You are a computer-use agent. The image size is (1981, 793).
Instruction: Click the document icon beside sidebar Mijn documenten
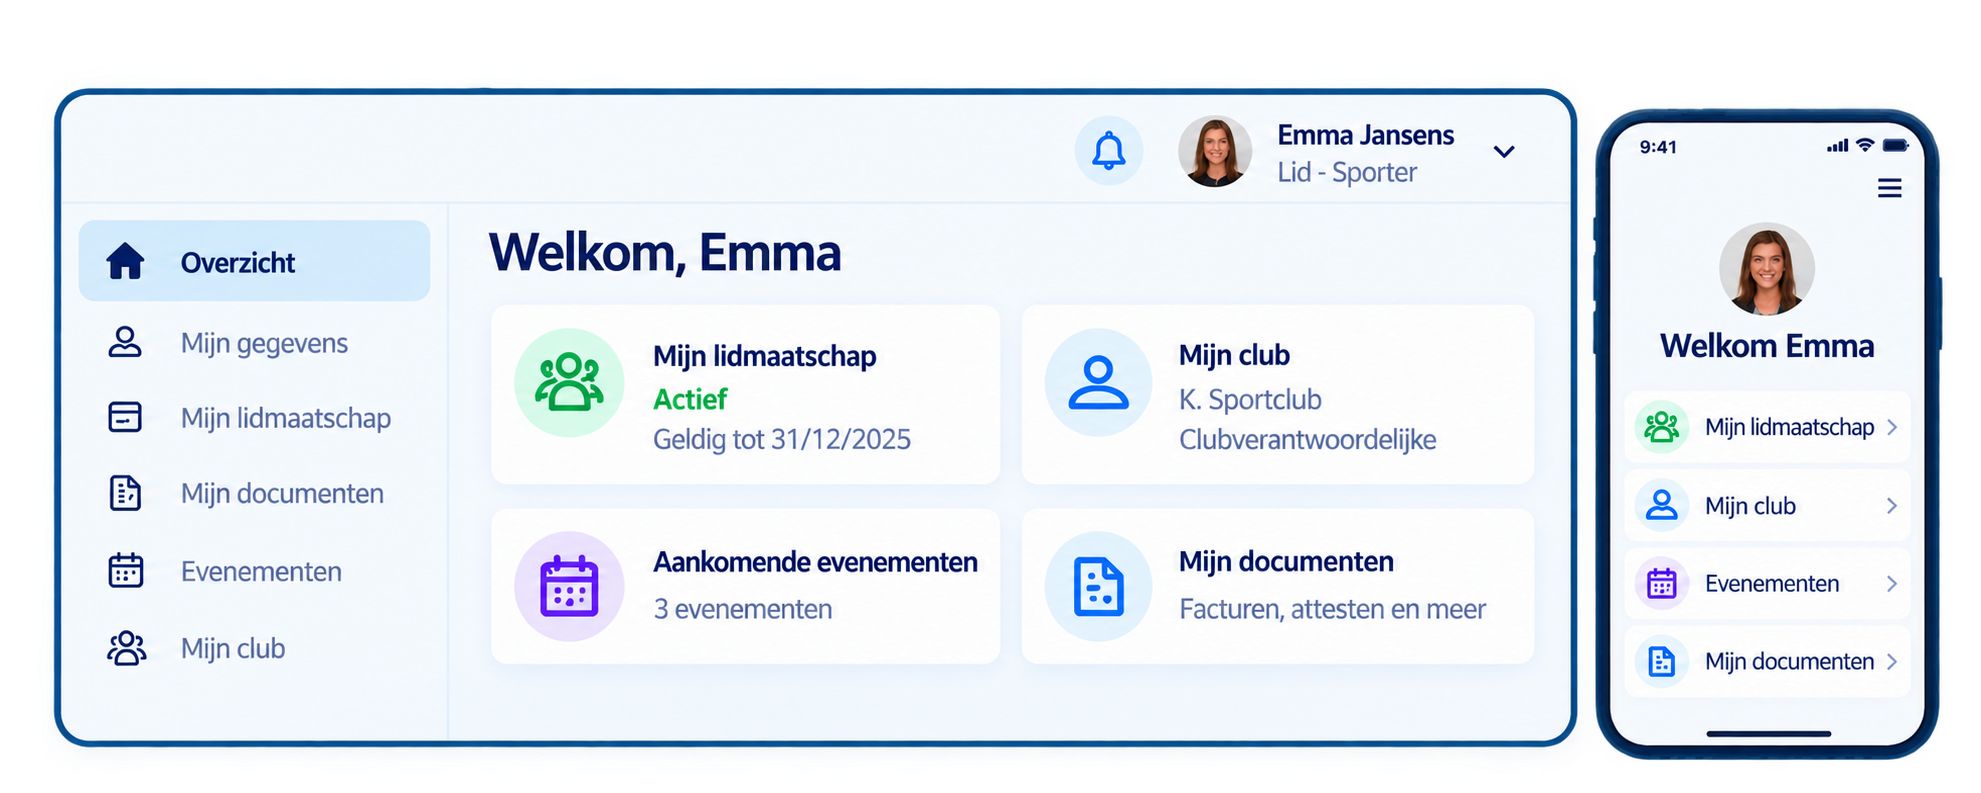[125, 493]
